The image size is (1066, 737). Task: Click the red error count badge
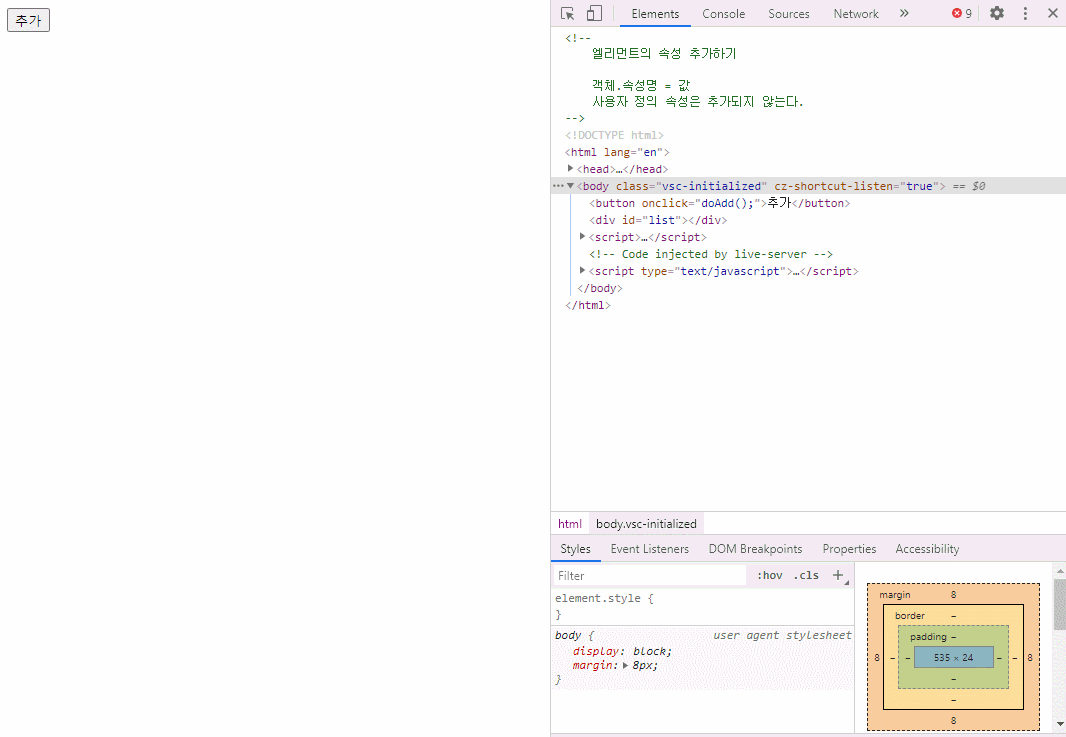click(962, 14)
